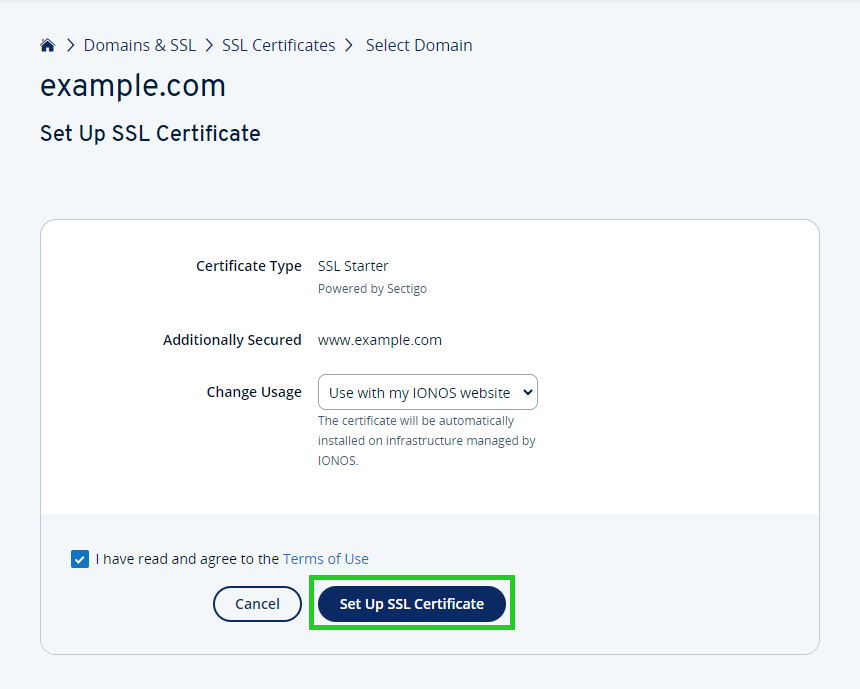Image resolution: width=860 pixels, height=689 pixels.
Task: Click the chevron right after the home icon
Action: click(x=71, y=45)
